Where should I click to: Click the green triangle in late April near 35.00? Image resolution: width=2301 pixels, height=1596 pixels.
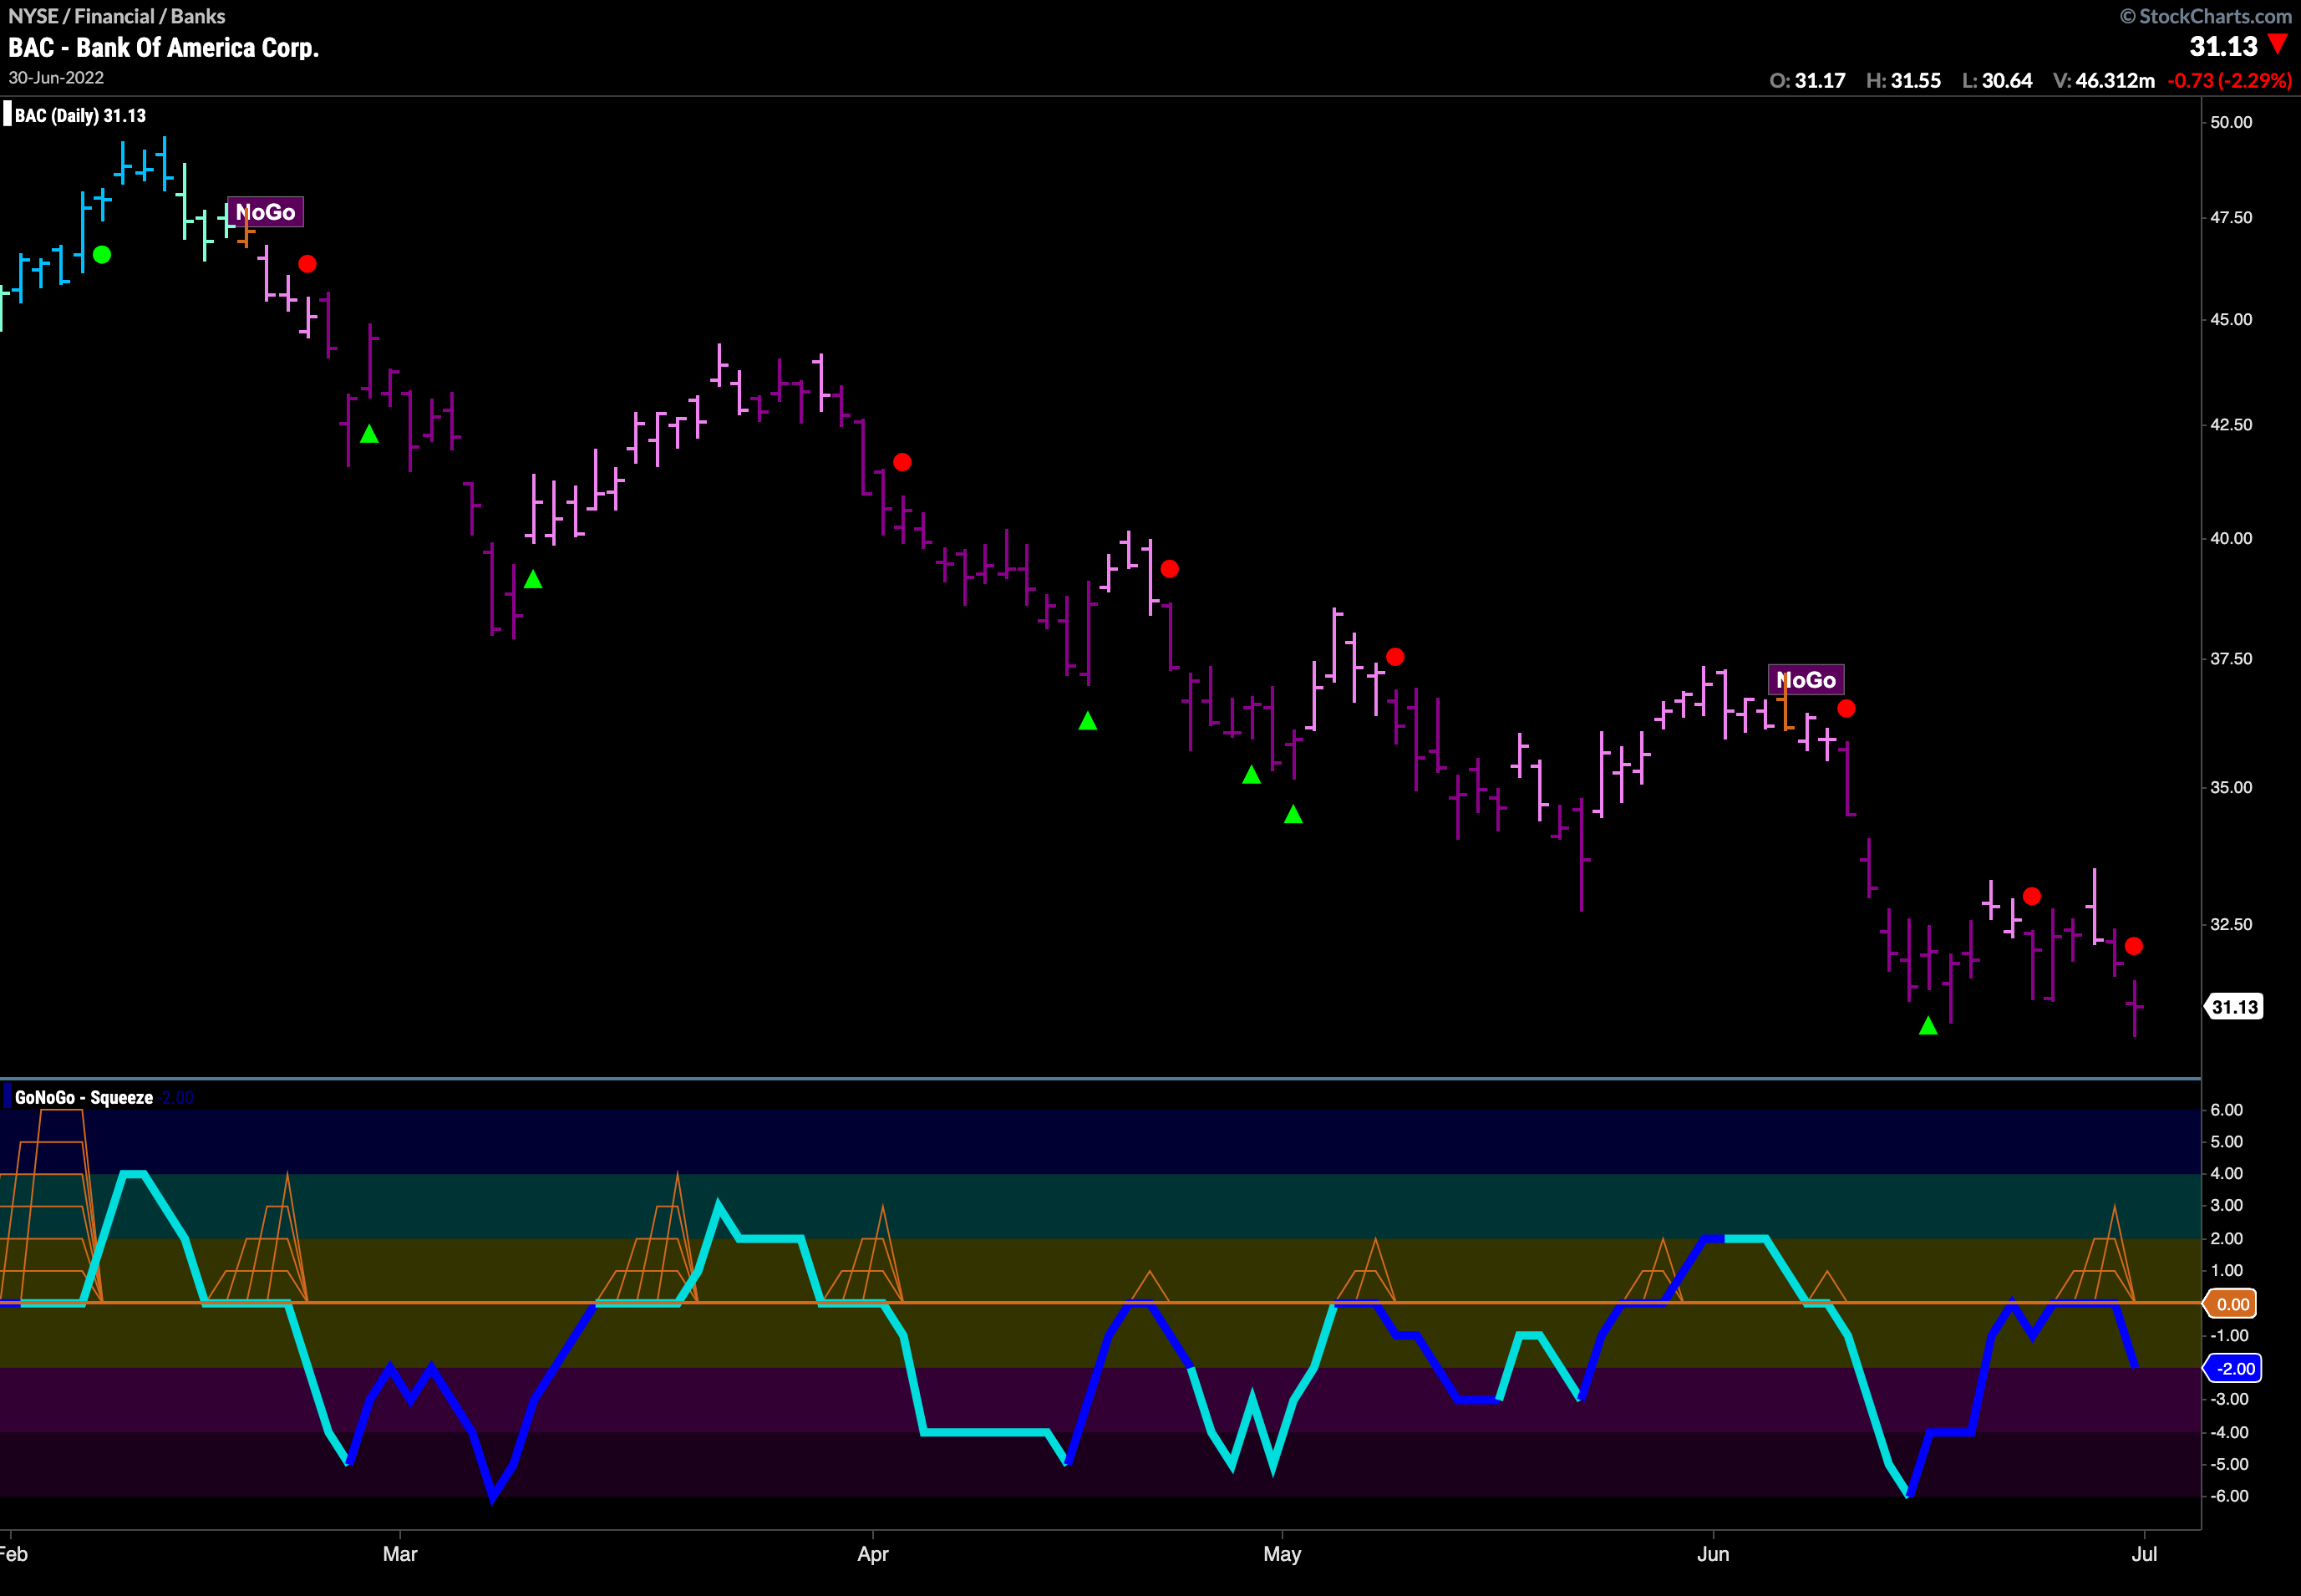pos(1251,775)
